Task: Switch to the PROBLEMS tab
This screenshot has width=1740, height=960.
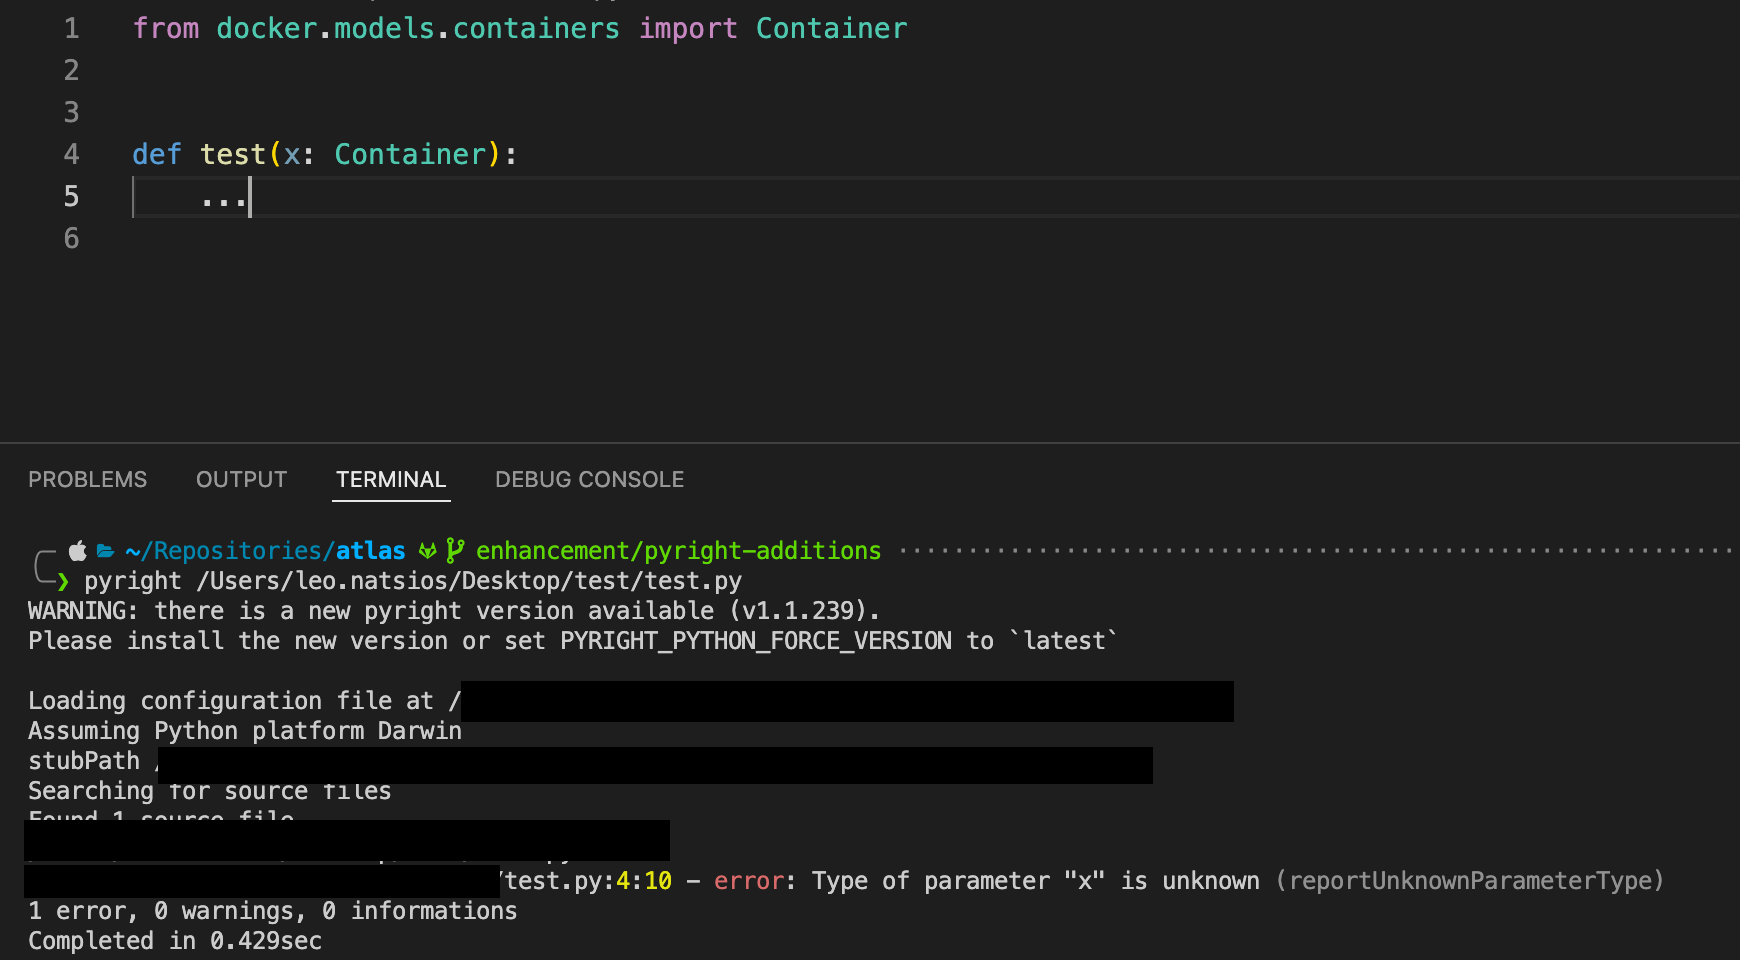Action: (x=87, y=479)
